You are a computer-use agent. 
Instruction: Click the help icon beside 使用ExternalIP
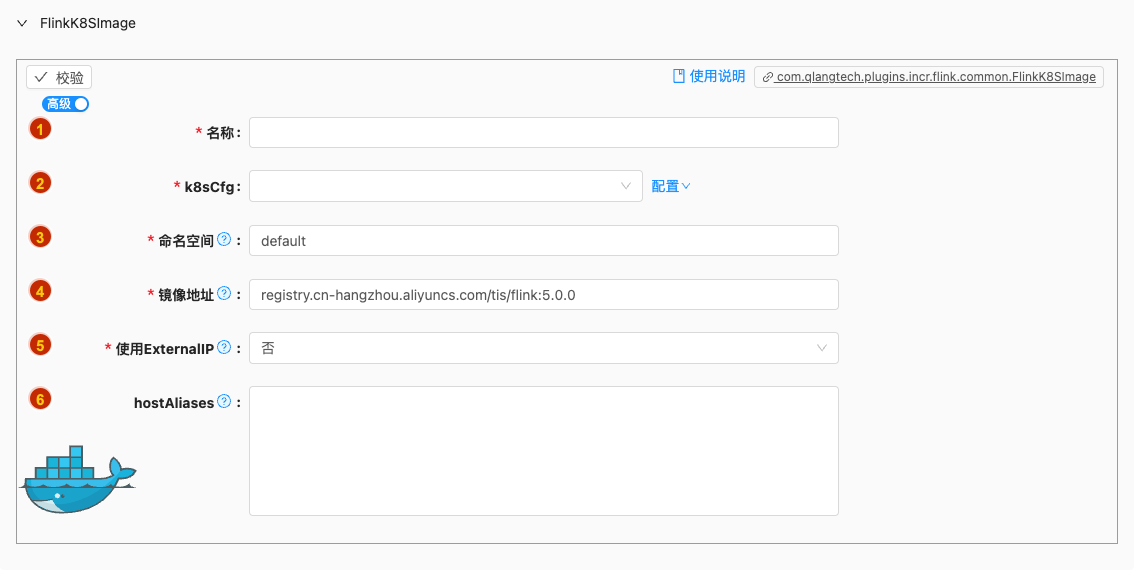(x=224, y=348)
